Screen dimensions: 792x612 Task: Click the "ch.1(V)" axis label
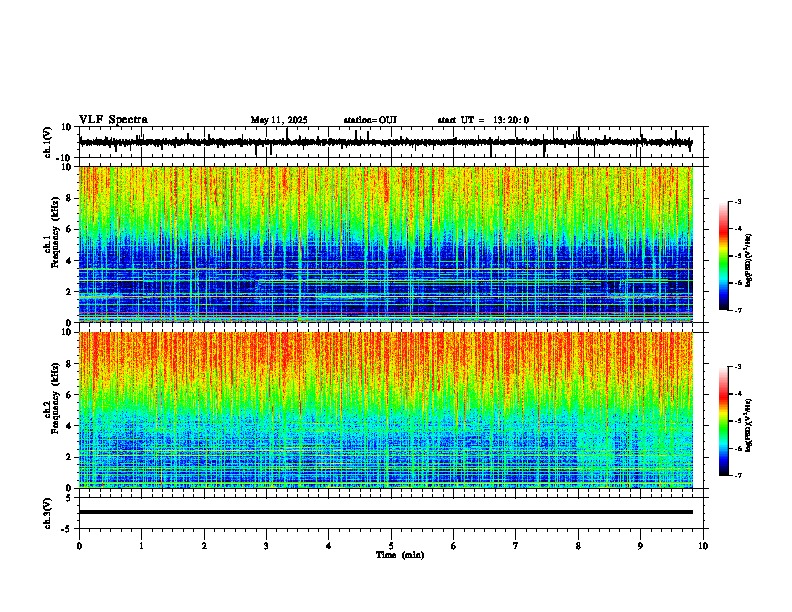(47, 142)
